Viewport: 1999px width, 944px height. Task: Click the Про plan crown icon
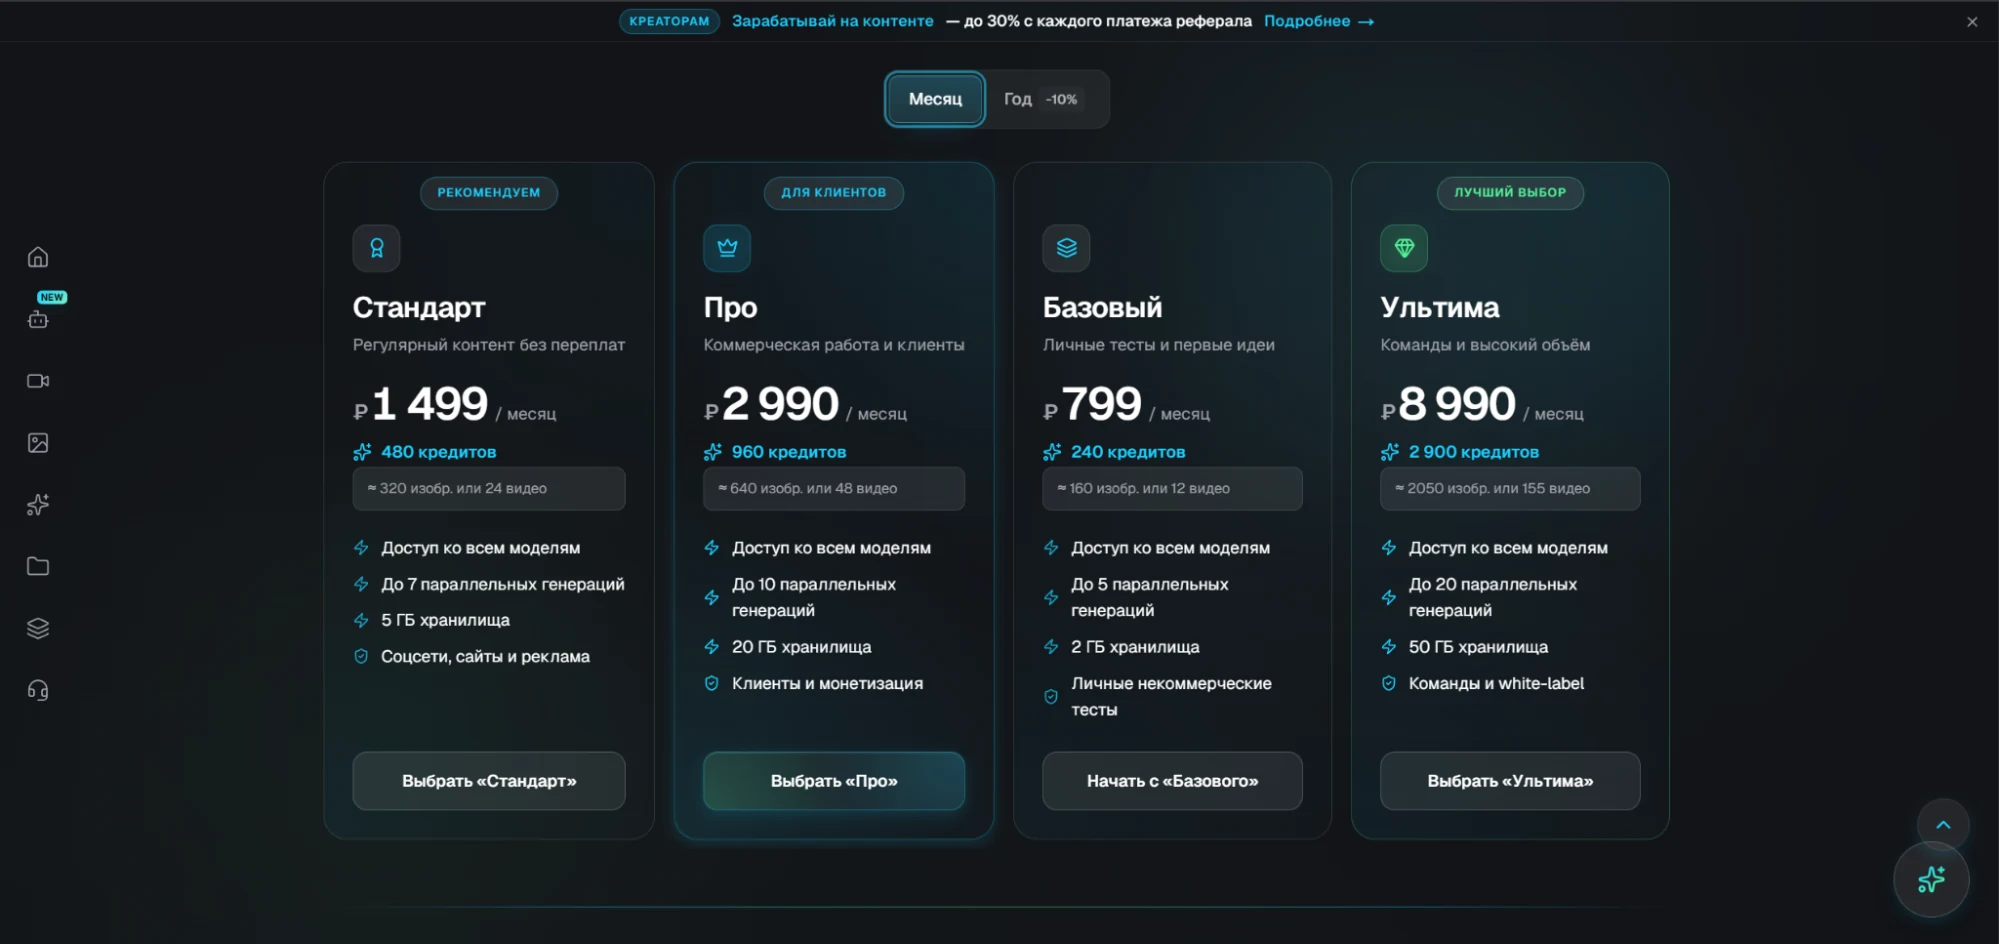tap(727, 248)
